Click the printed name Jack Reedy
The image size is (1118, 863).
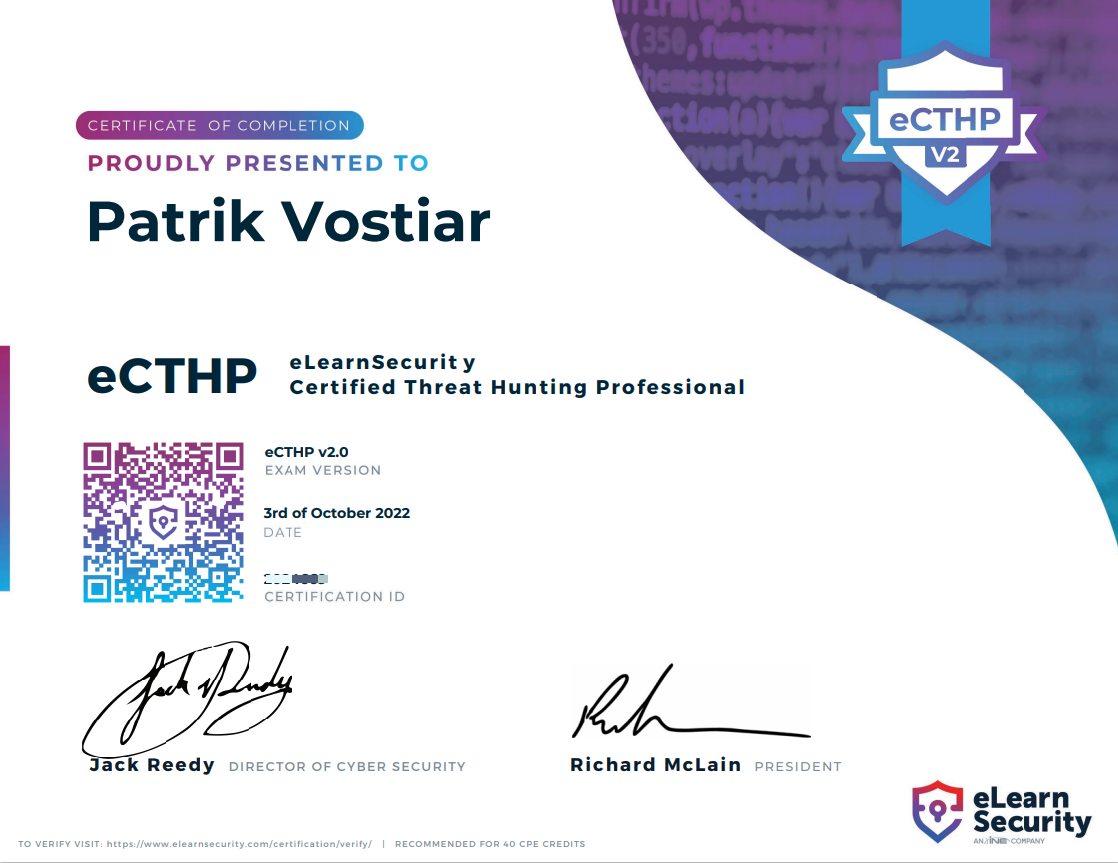coord(152,765)
